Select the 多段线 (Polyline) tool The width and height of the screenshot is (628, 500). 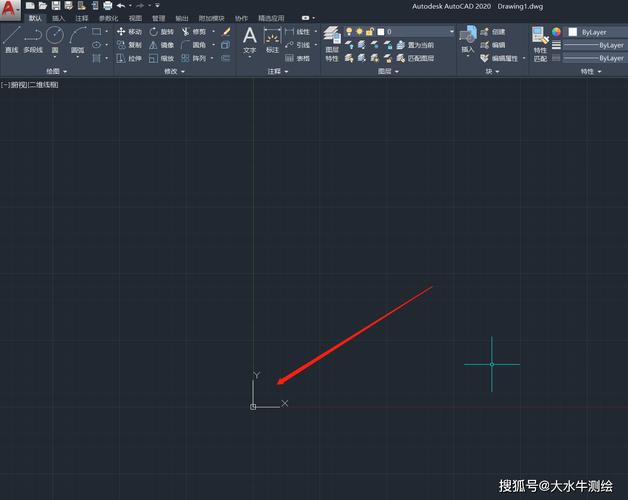tap(33, 38)
